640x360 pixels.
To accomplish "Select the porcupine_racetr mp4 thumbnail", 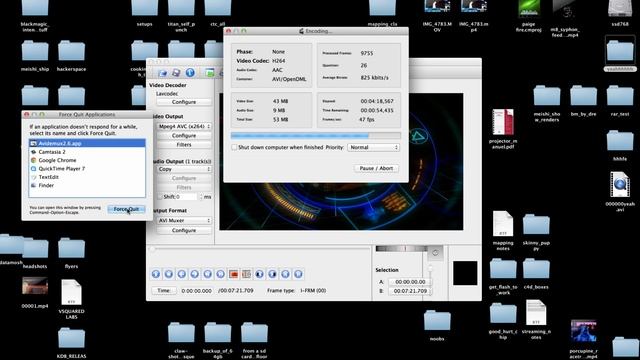I will tap(583, 331).
